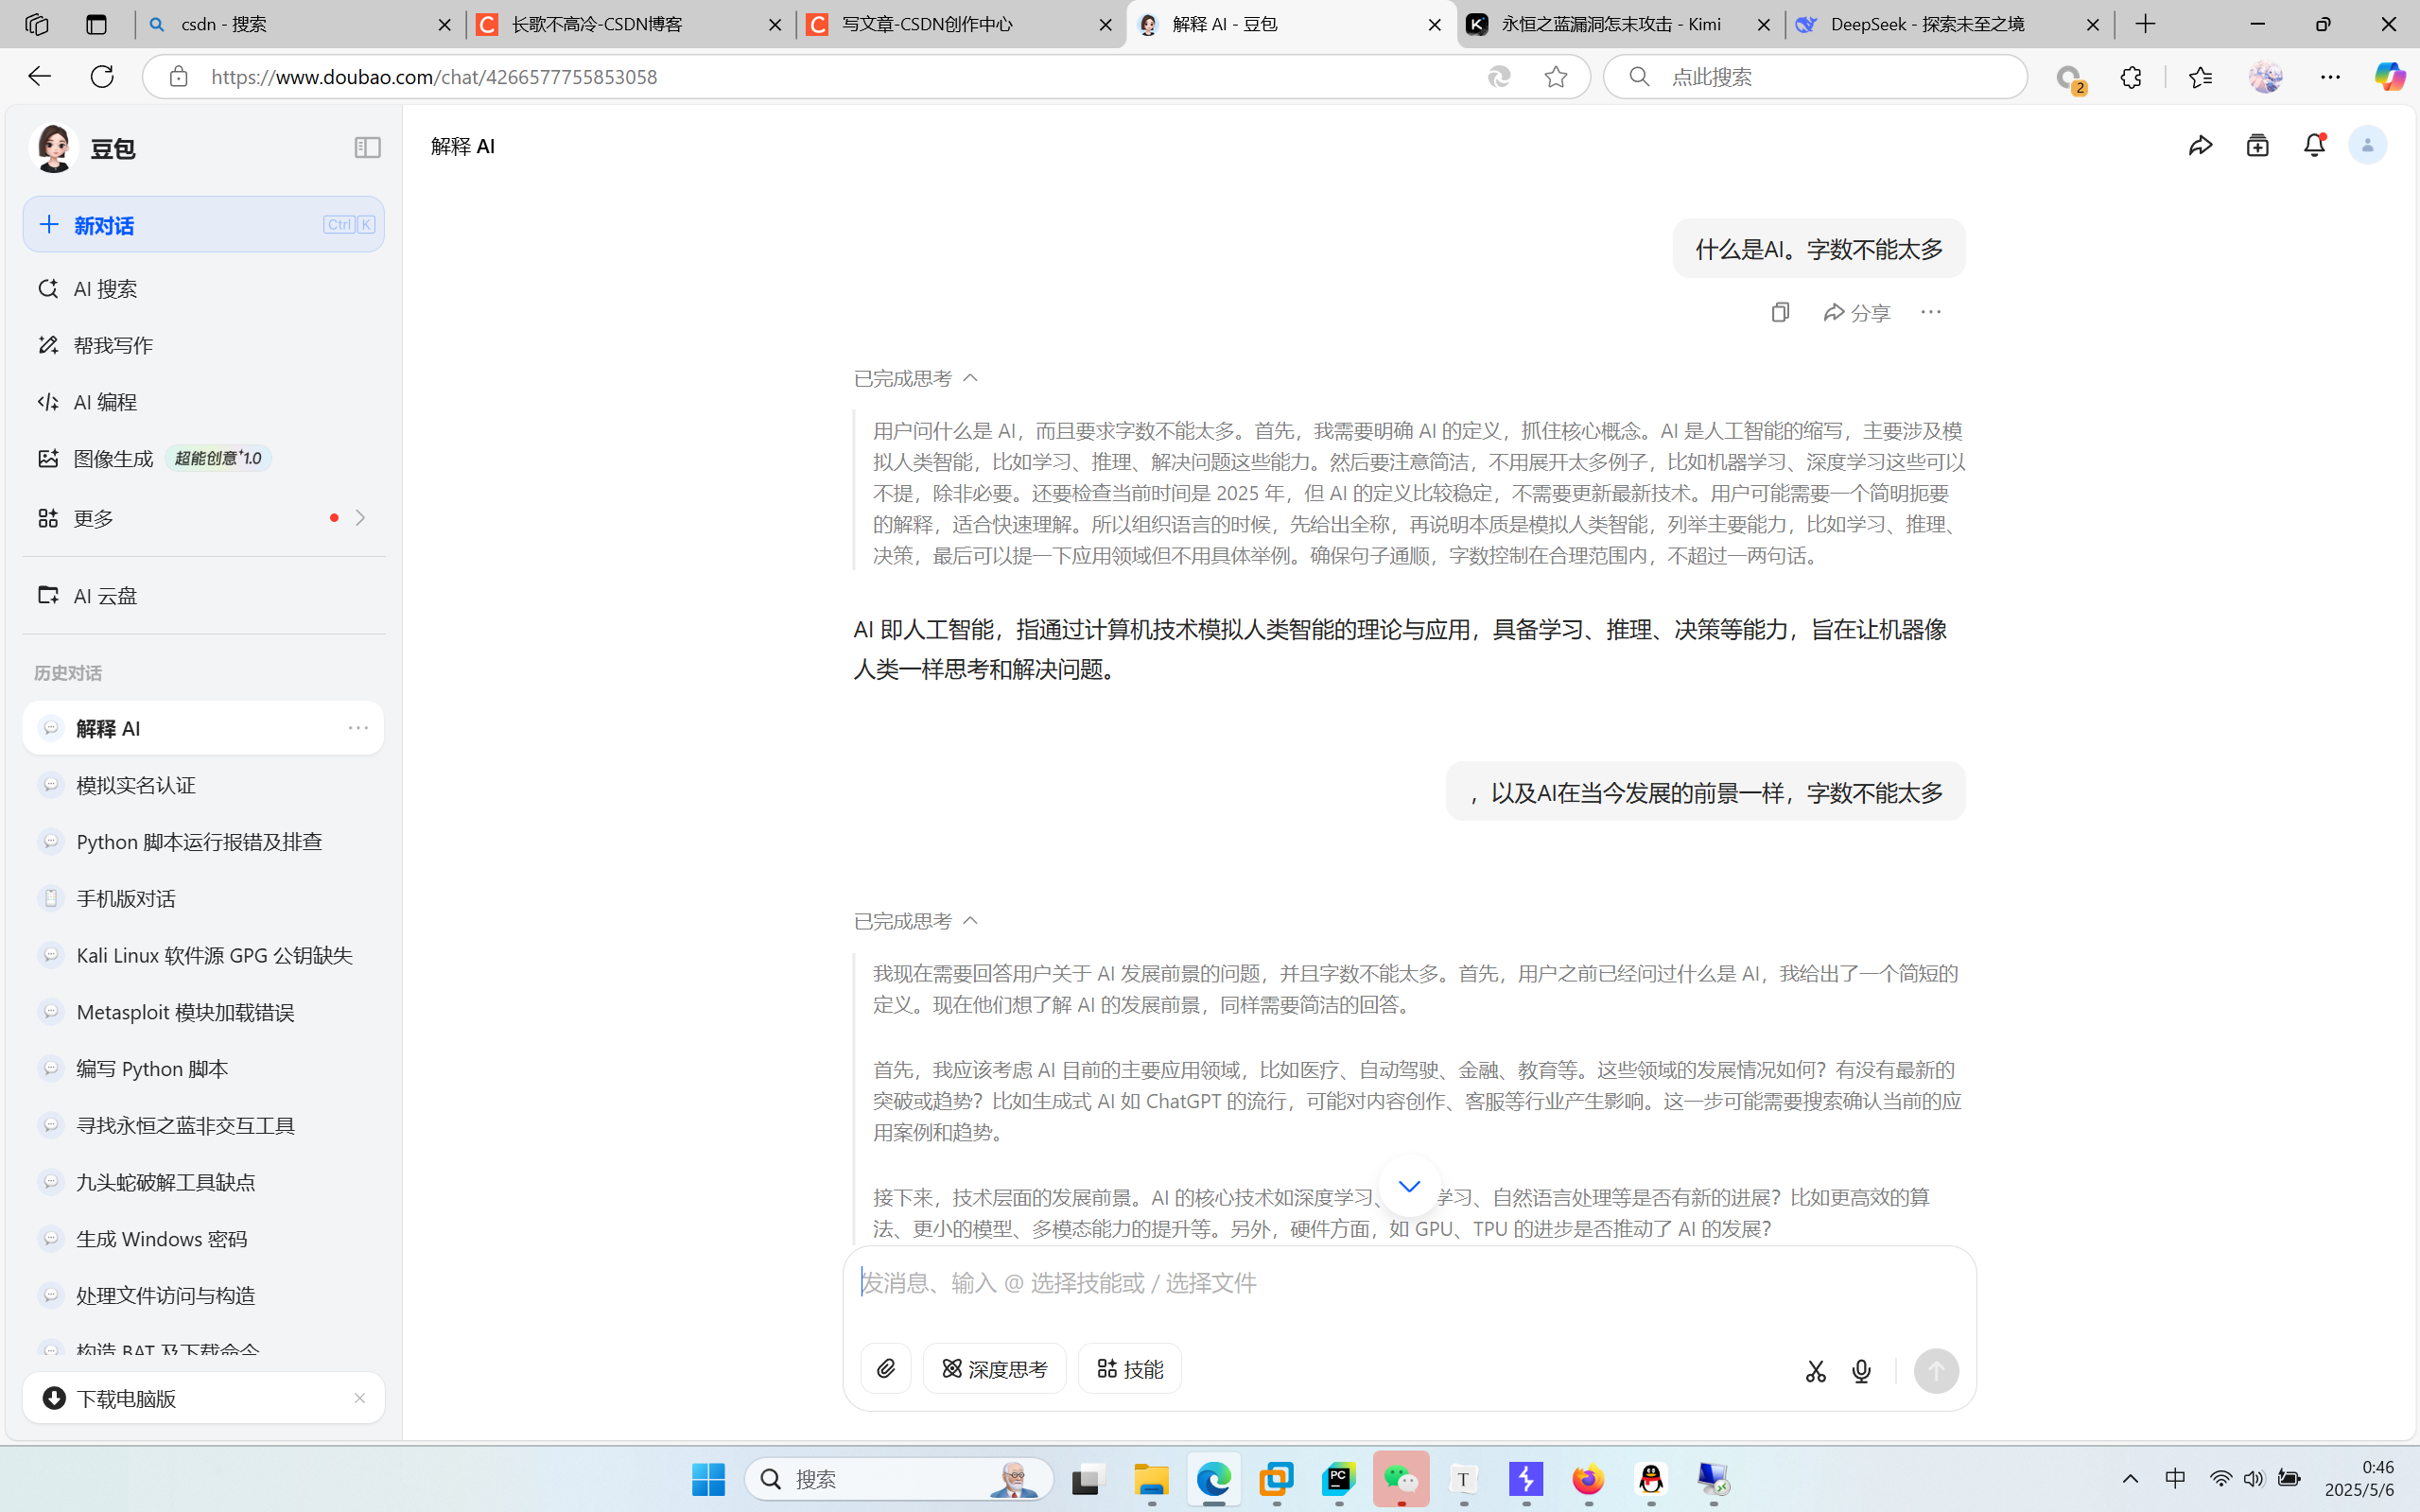
Task: Switch to the DeepSeek browser tab
Action: click(1926, 24)
